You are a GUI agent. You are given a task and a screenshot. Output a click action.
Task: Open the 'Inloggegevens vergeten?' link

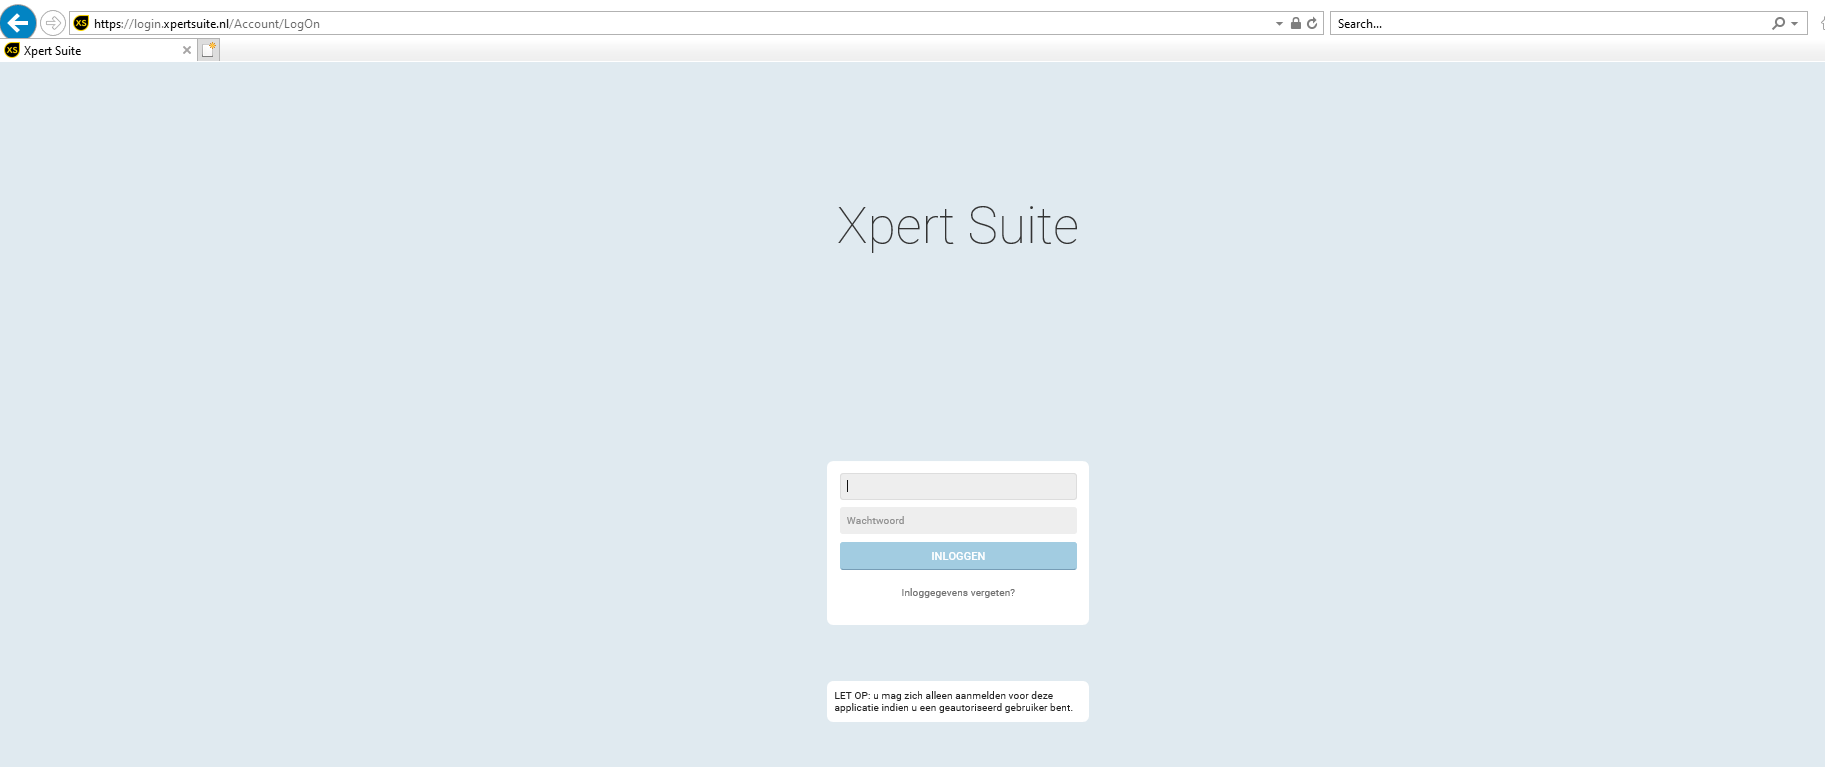[957, 593]
